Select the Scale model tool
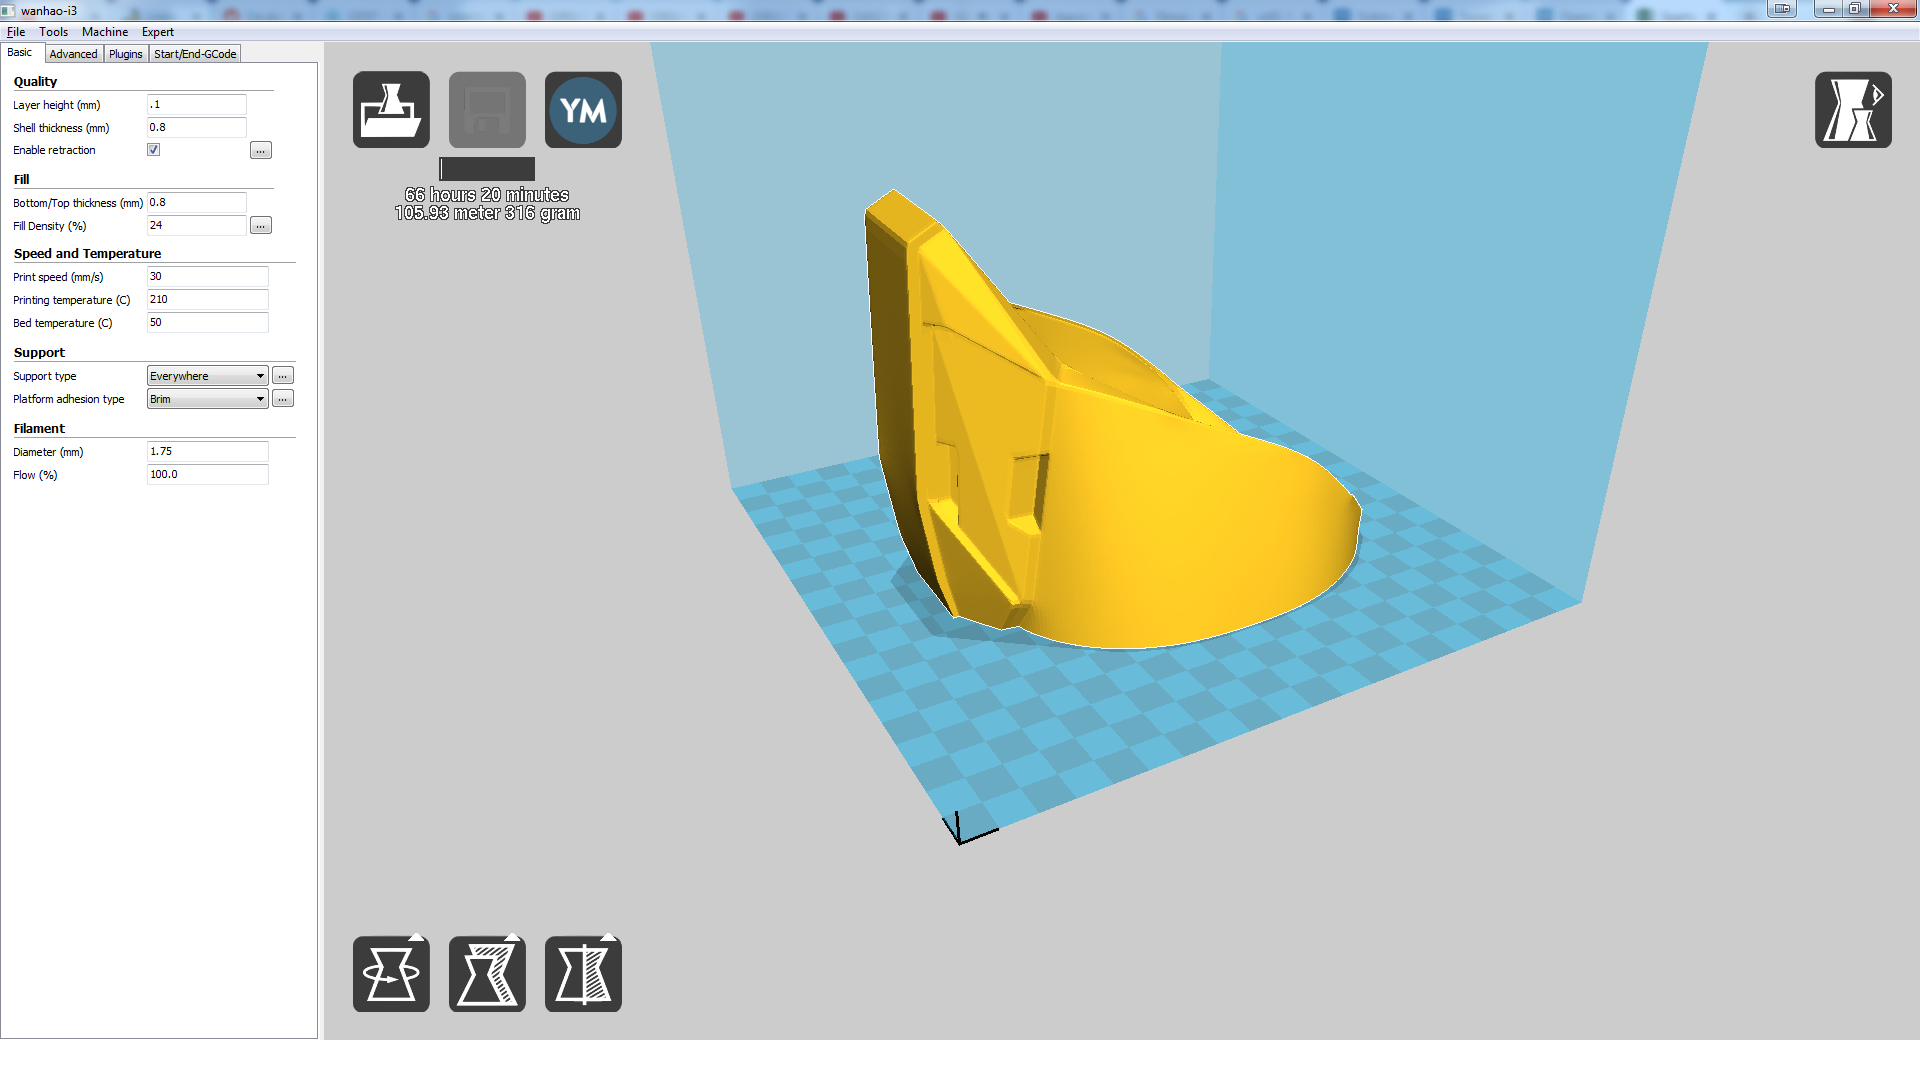The height and width of the screenshot is (1080, 1920). click(487, 974)
